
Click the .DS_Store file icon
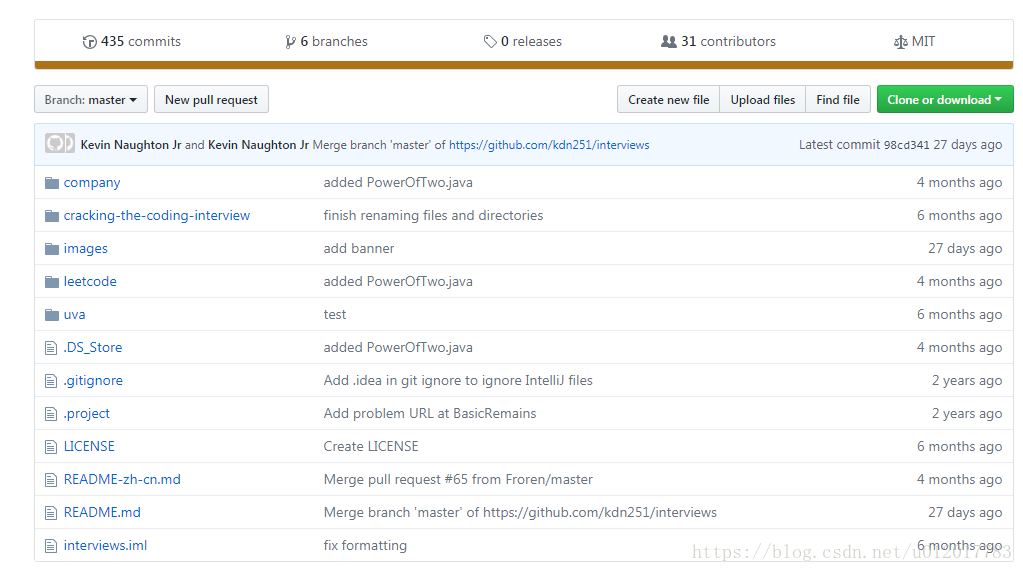tap(51, 348)
